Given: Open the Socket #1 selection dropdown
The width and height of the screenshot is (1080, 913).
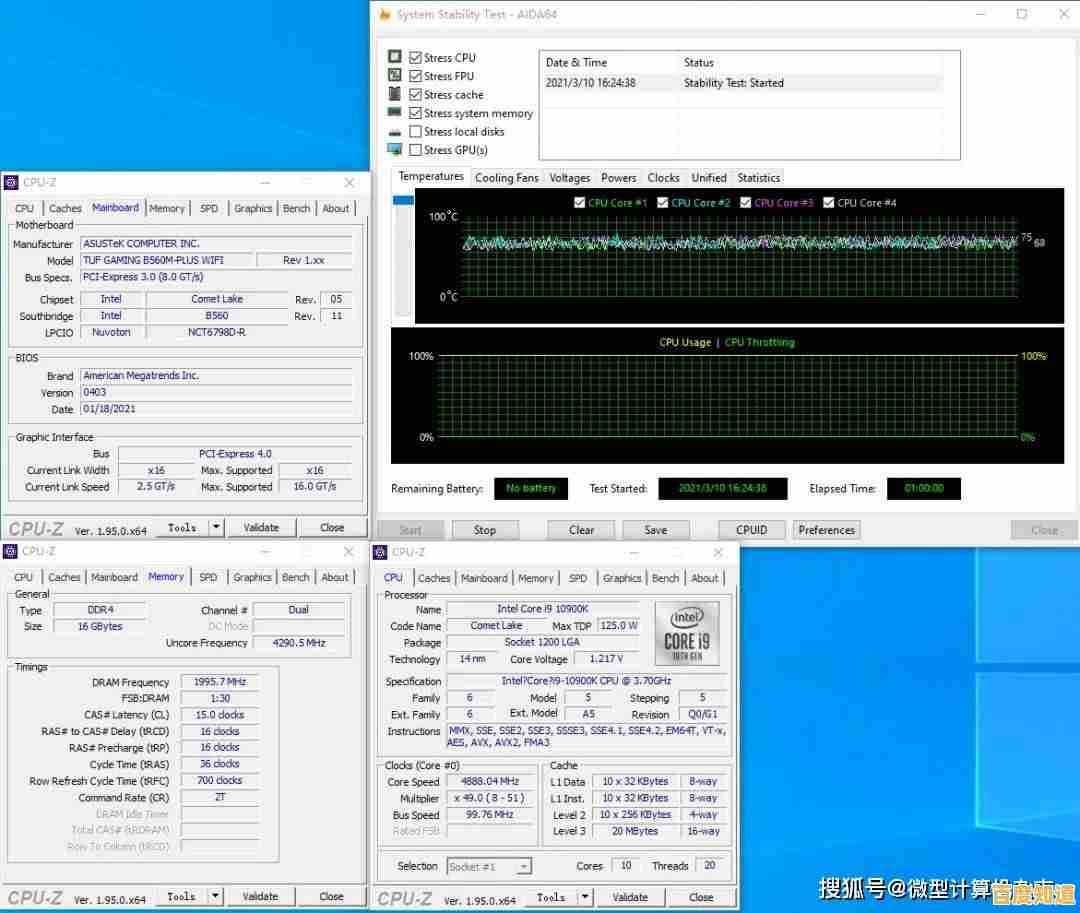Looking at the screenshot, I should (489, 866).
